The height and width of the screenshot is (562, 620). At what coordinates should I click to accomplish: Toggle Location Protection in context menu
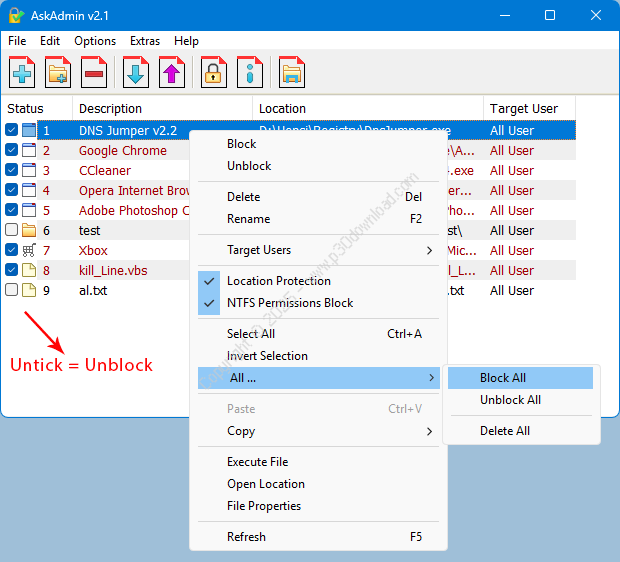pyautogui.click(x=278, y=281)
